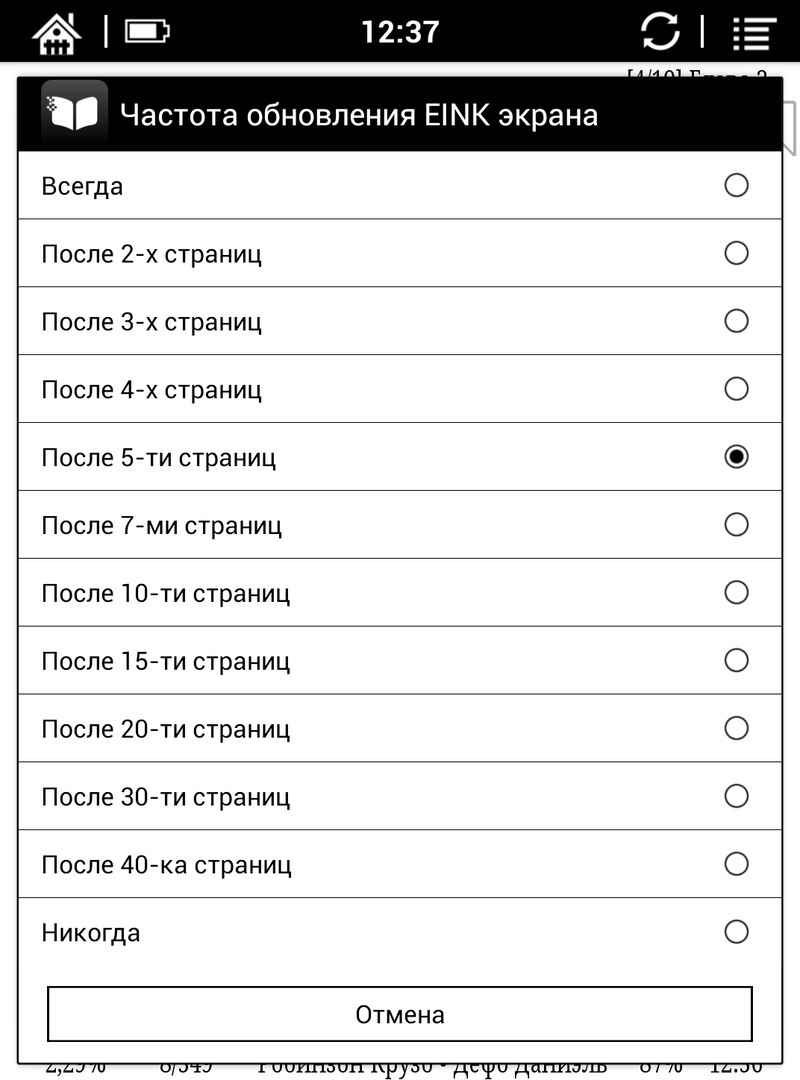The image size is (800, 1080).
Task: Select "После 10-ти страниц" refresh option
Action: coord(736,593)
